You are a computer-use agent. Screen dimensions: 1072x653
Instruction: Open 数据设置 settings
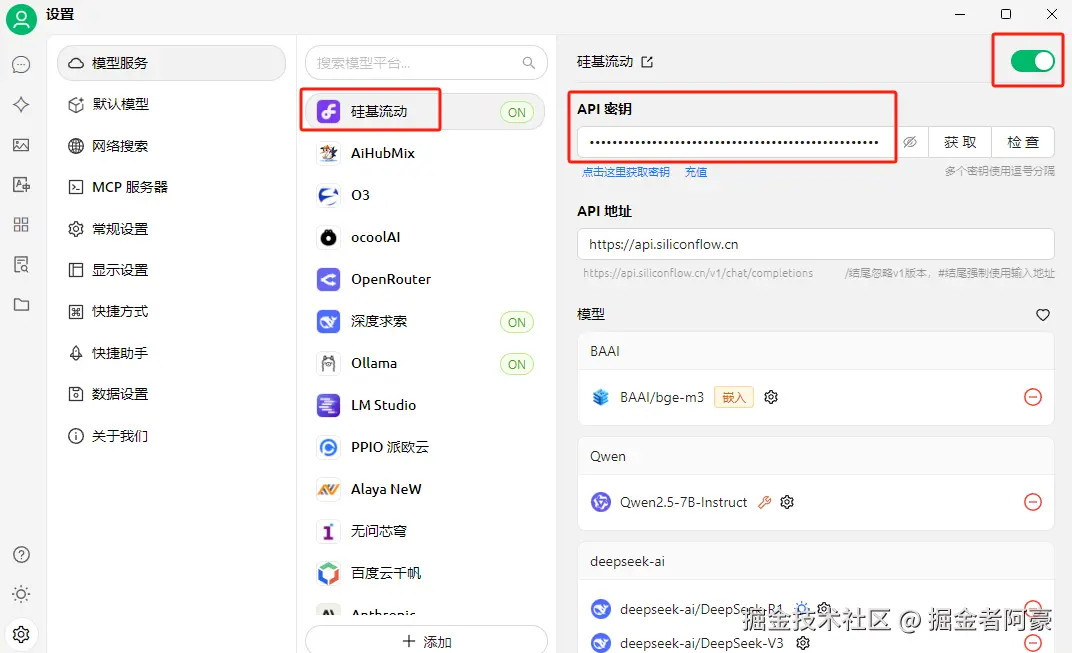click(171, 395)
